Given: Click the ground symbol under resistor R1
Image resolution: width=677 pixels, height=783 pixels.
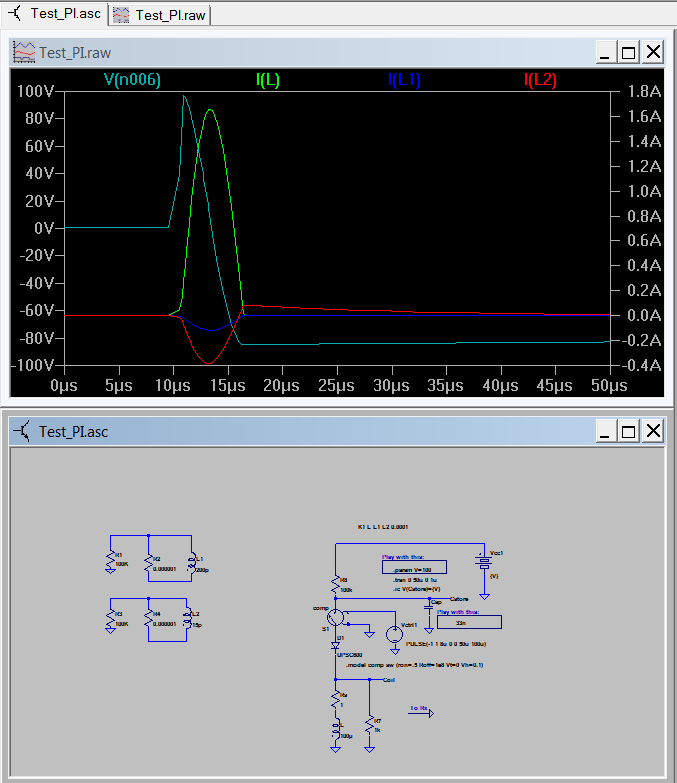Looking at the screenshot, I should tap(110, 571).
